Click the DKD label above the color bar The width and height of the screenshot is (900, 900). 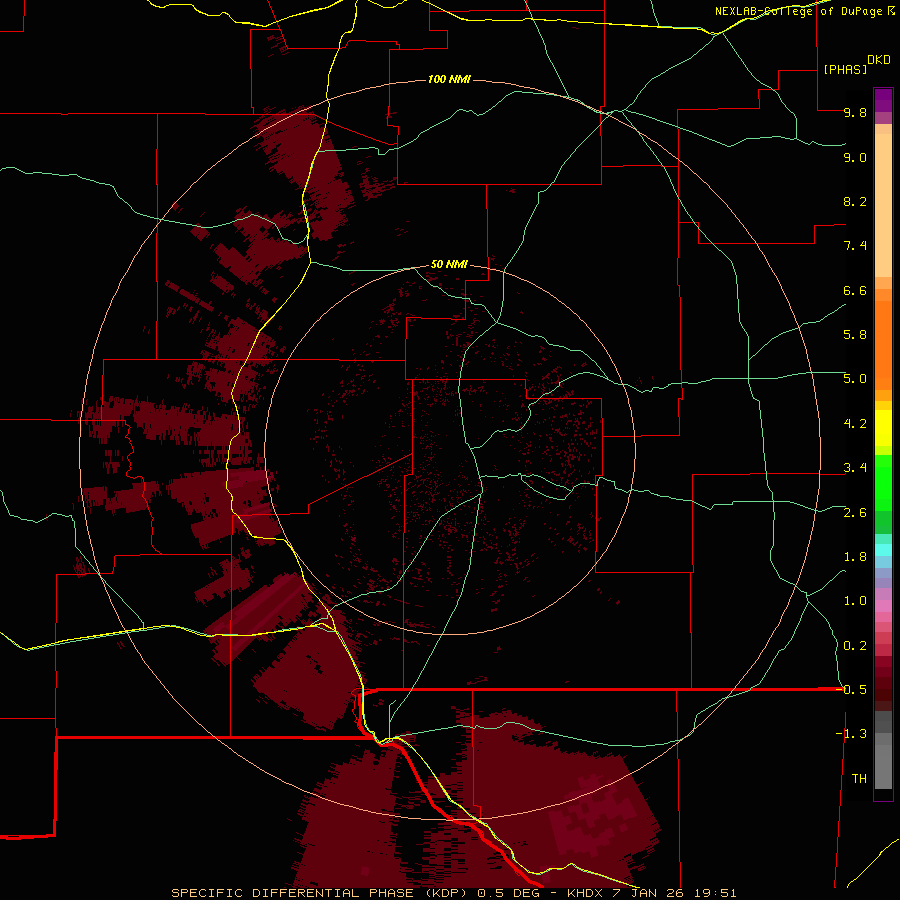879,60
